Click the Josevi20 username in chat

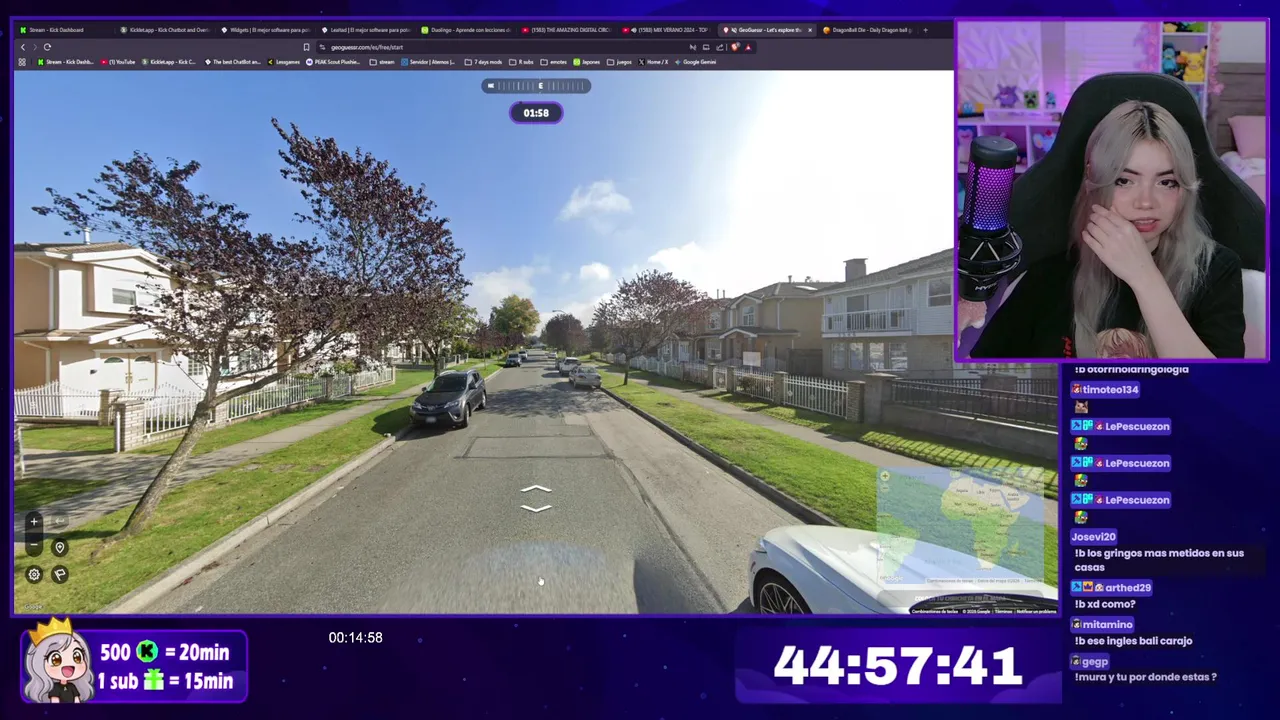[x=1093, y=537]
